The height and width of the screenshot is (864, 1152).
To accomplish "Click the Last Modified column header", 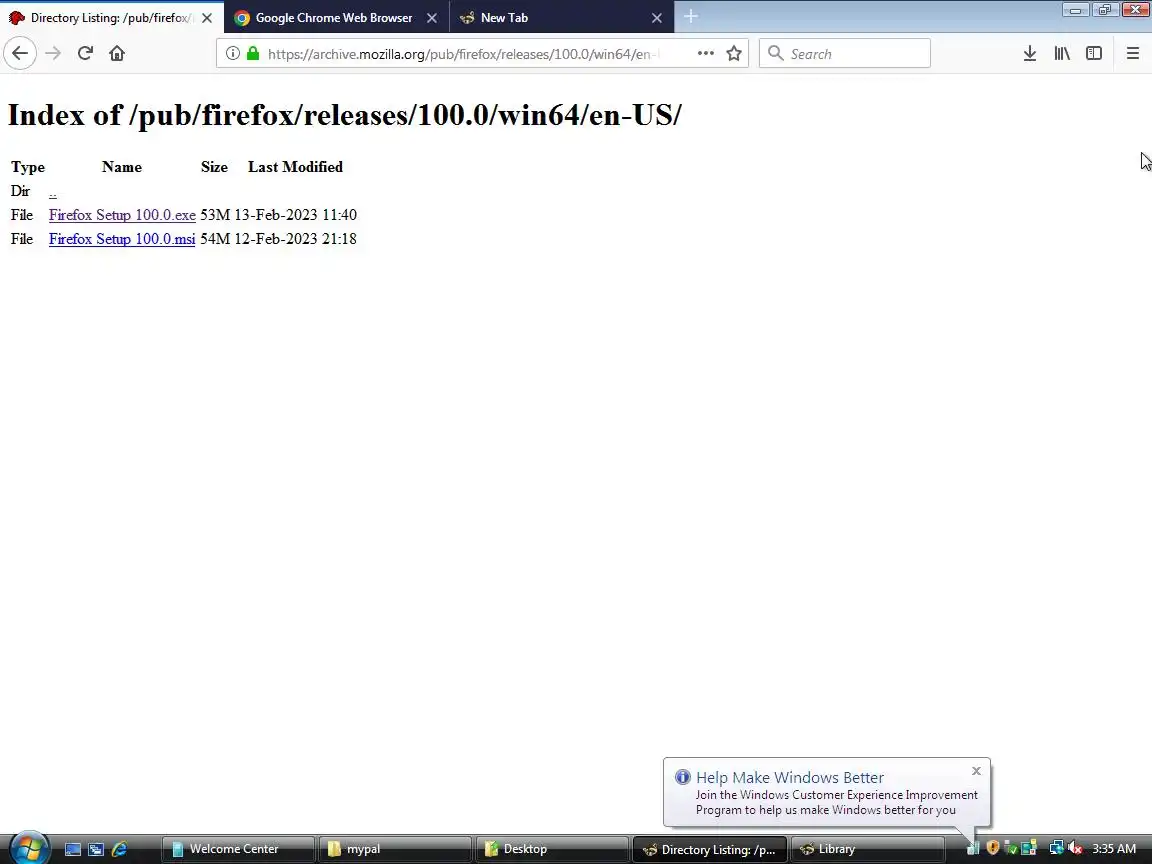I will (295, 167).
